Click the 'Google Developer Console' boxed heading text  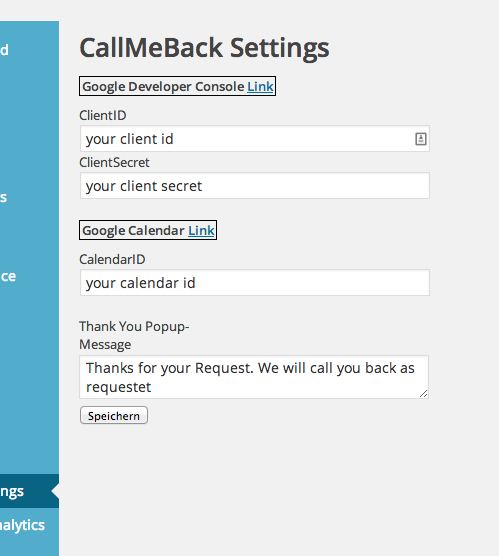coord(163,87)
